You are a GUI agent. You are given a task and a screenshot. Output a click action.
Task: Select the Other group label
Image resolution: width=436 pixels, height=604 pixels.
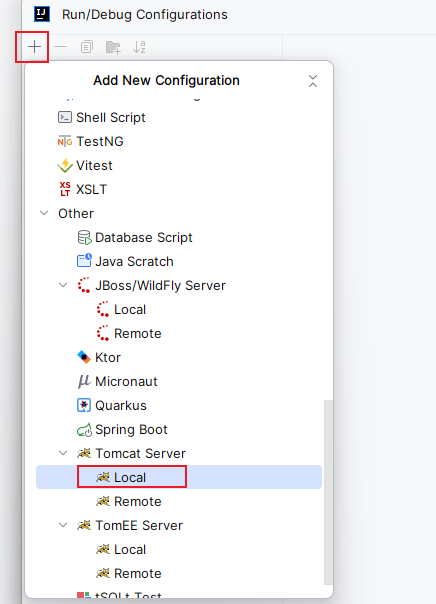[x=76, y=213]
